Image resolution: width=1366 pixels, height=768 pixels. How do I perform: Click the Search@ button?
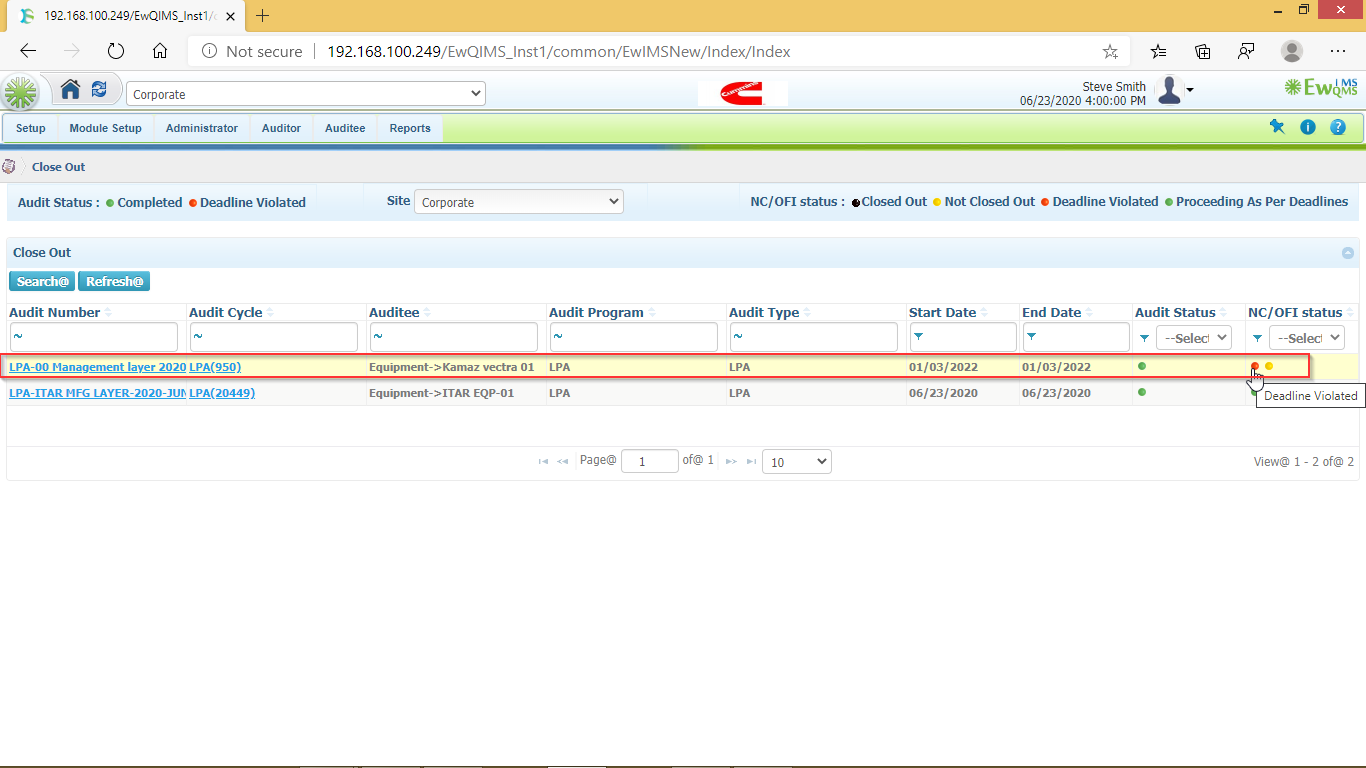[43, 282]
